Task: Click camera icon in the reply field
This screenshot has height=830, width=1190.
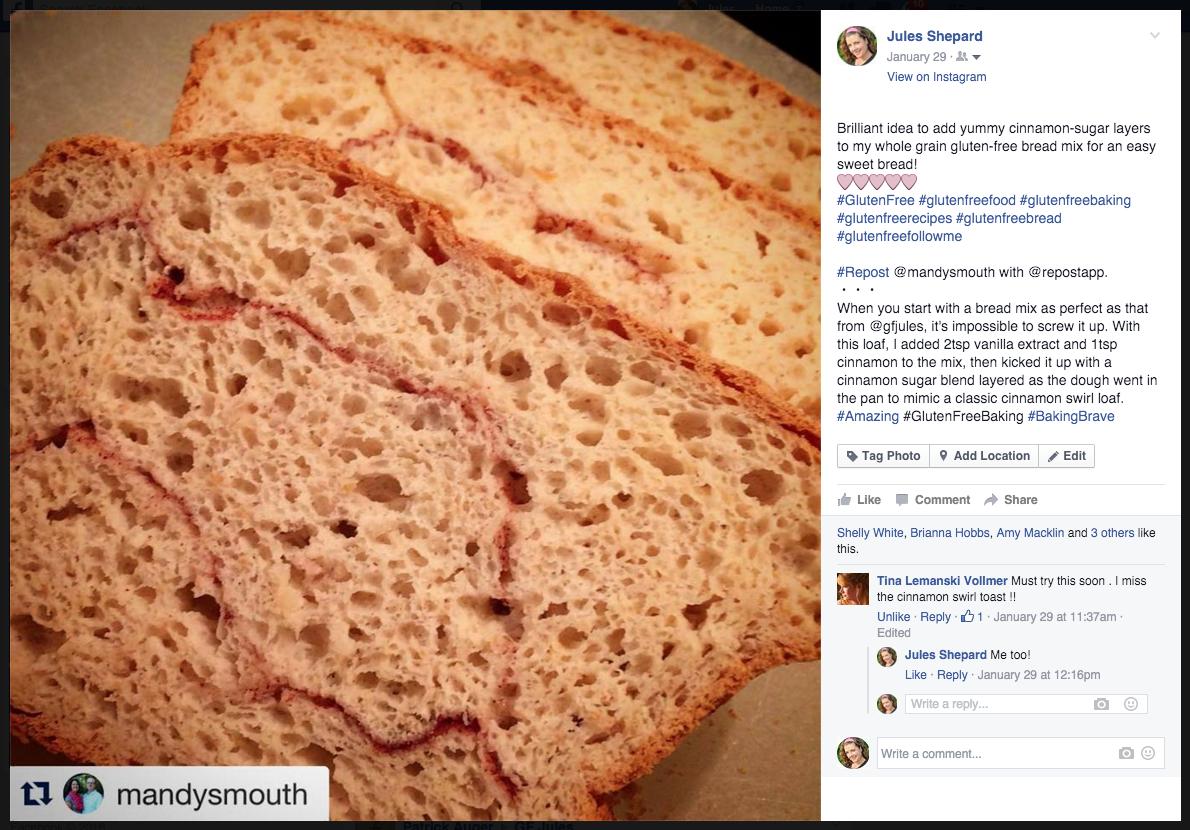Action: pos(1101,704)
